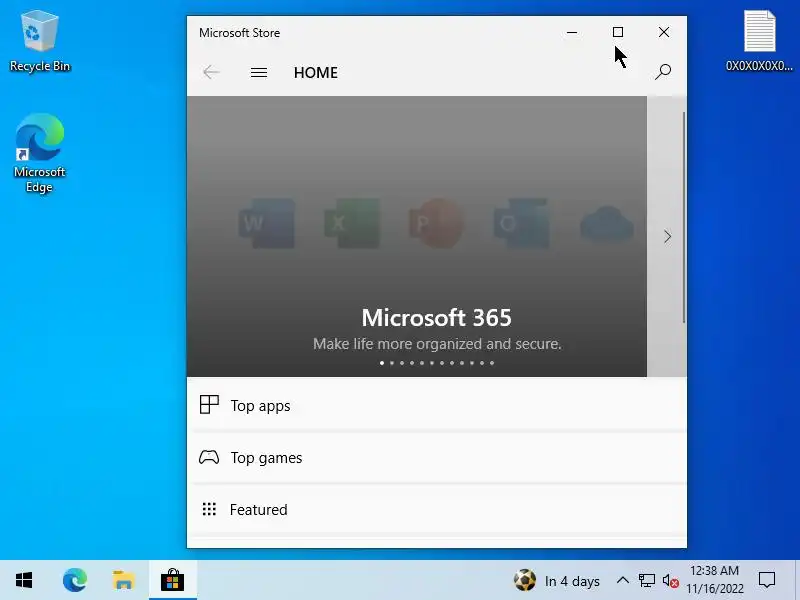Click the PowerPoint icon in banner
Viewport: 800px width, 600px height.
(437, 223)
